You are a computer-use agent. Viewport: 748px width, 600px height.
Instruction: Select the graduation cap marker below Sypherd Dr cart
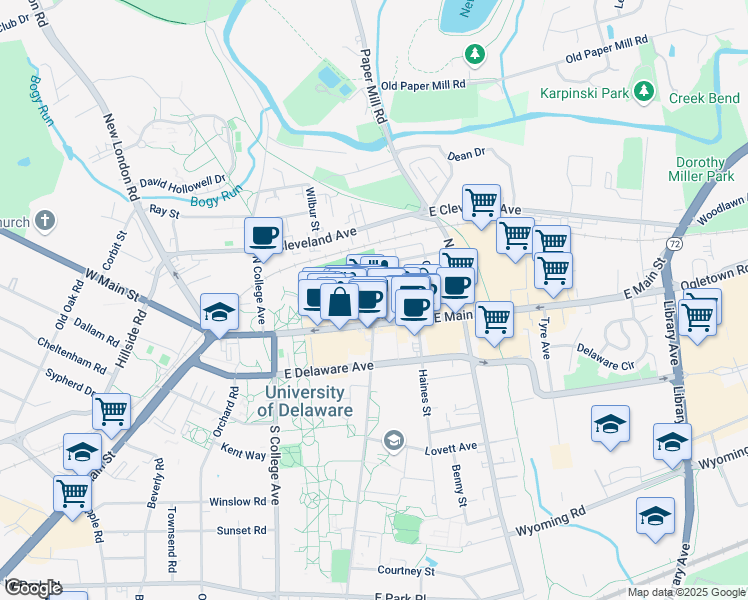point(82,453)
